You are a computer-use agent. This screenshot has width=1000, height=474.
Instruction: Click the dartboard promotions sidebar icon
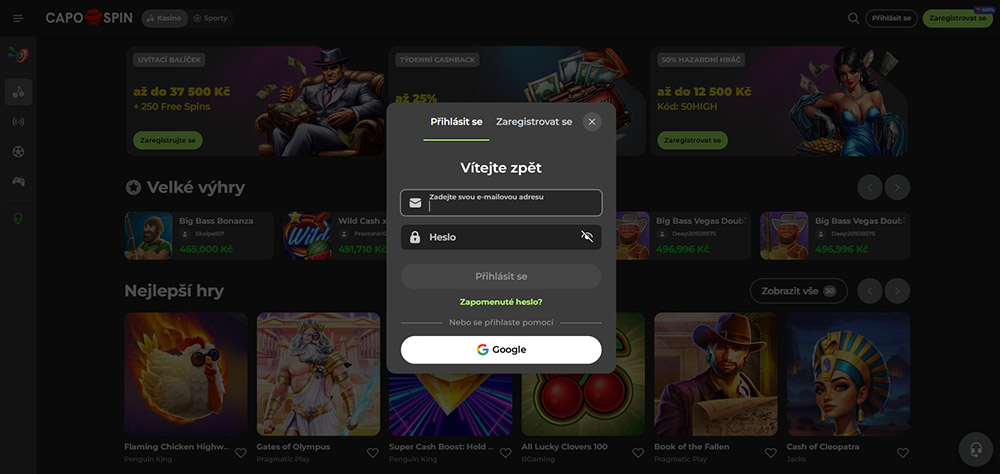pyautogui.click(x=18, y=56)
